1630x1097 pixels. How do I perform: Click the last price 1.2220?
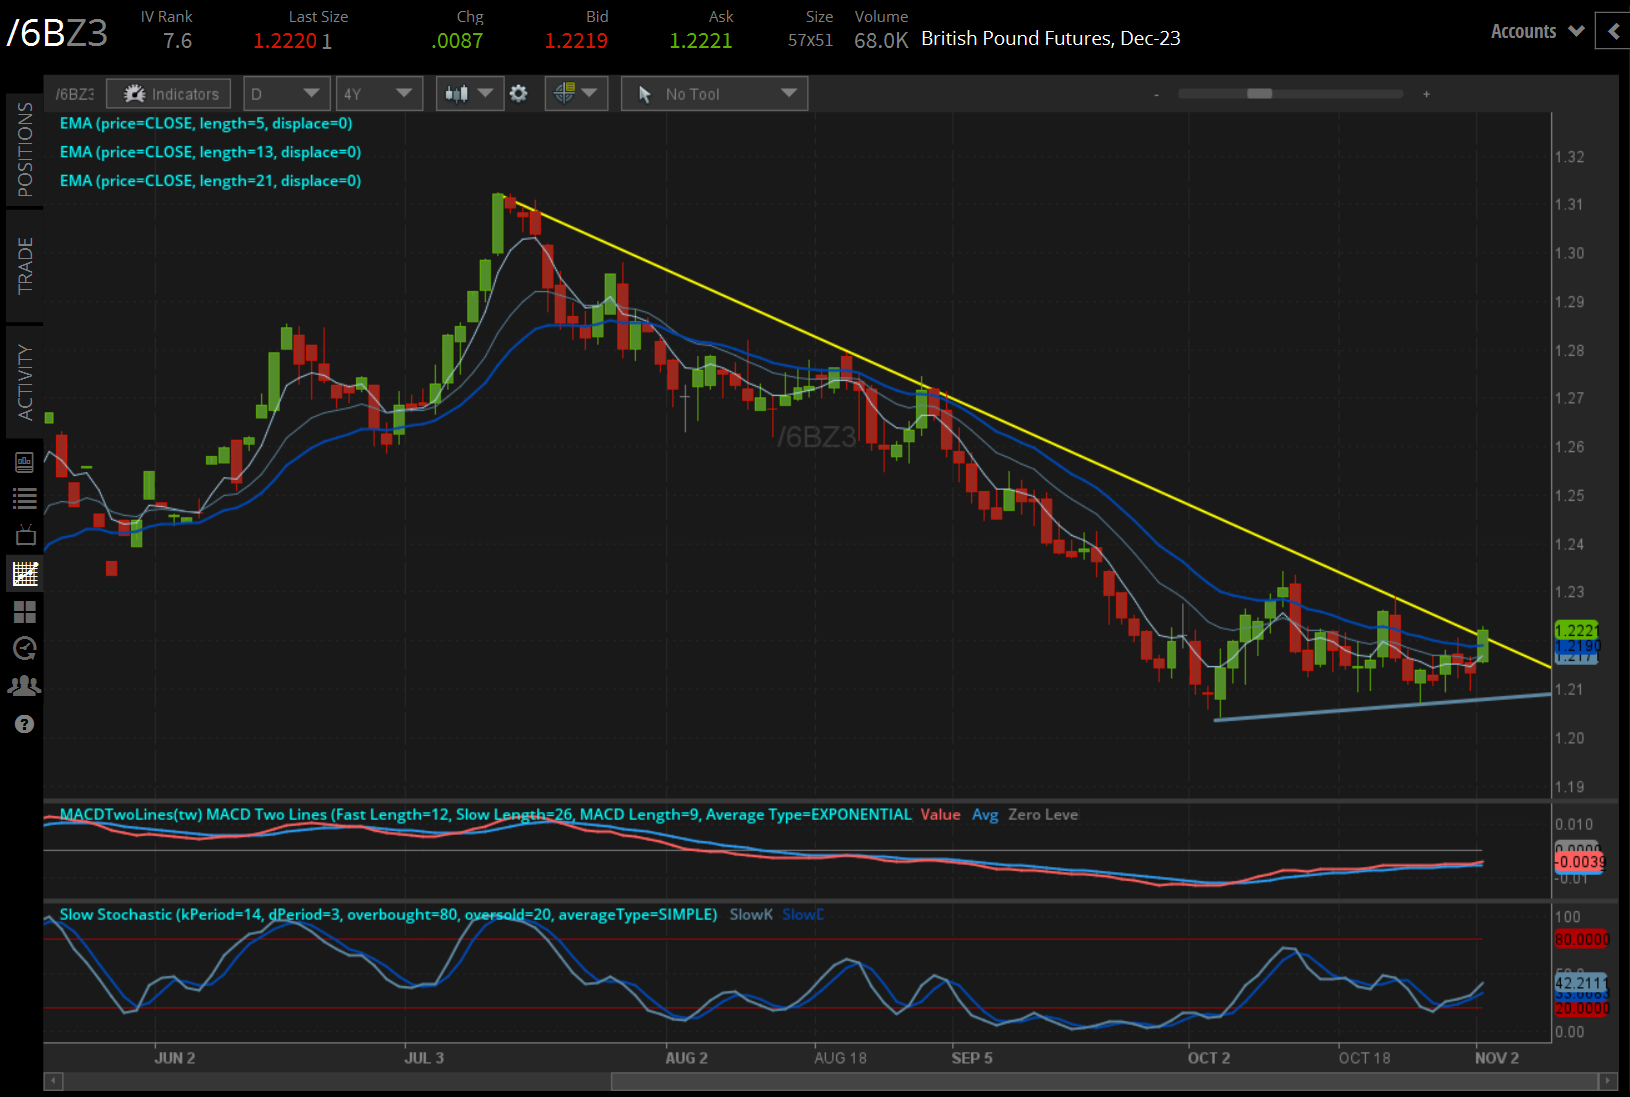(285, 41)
